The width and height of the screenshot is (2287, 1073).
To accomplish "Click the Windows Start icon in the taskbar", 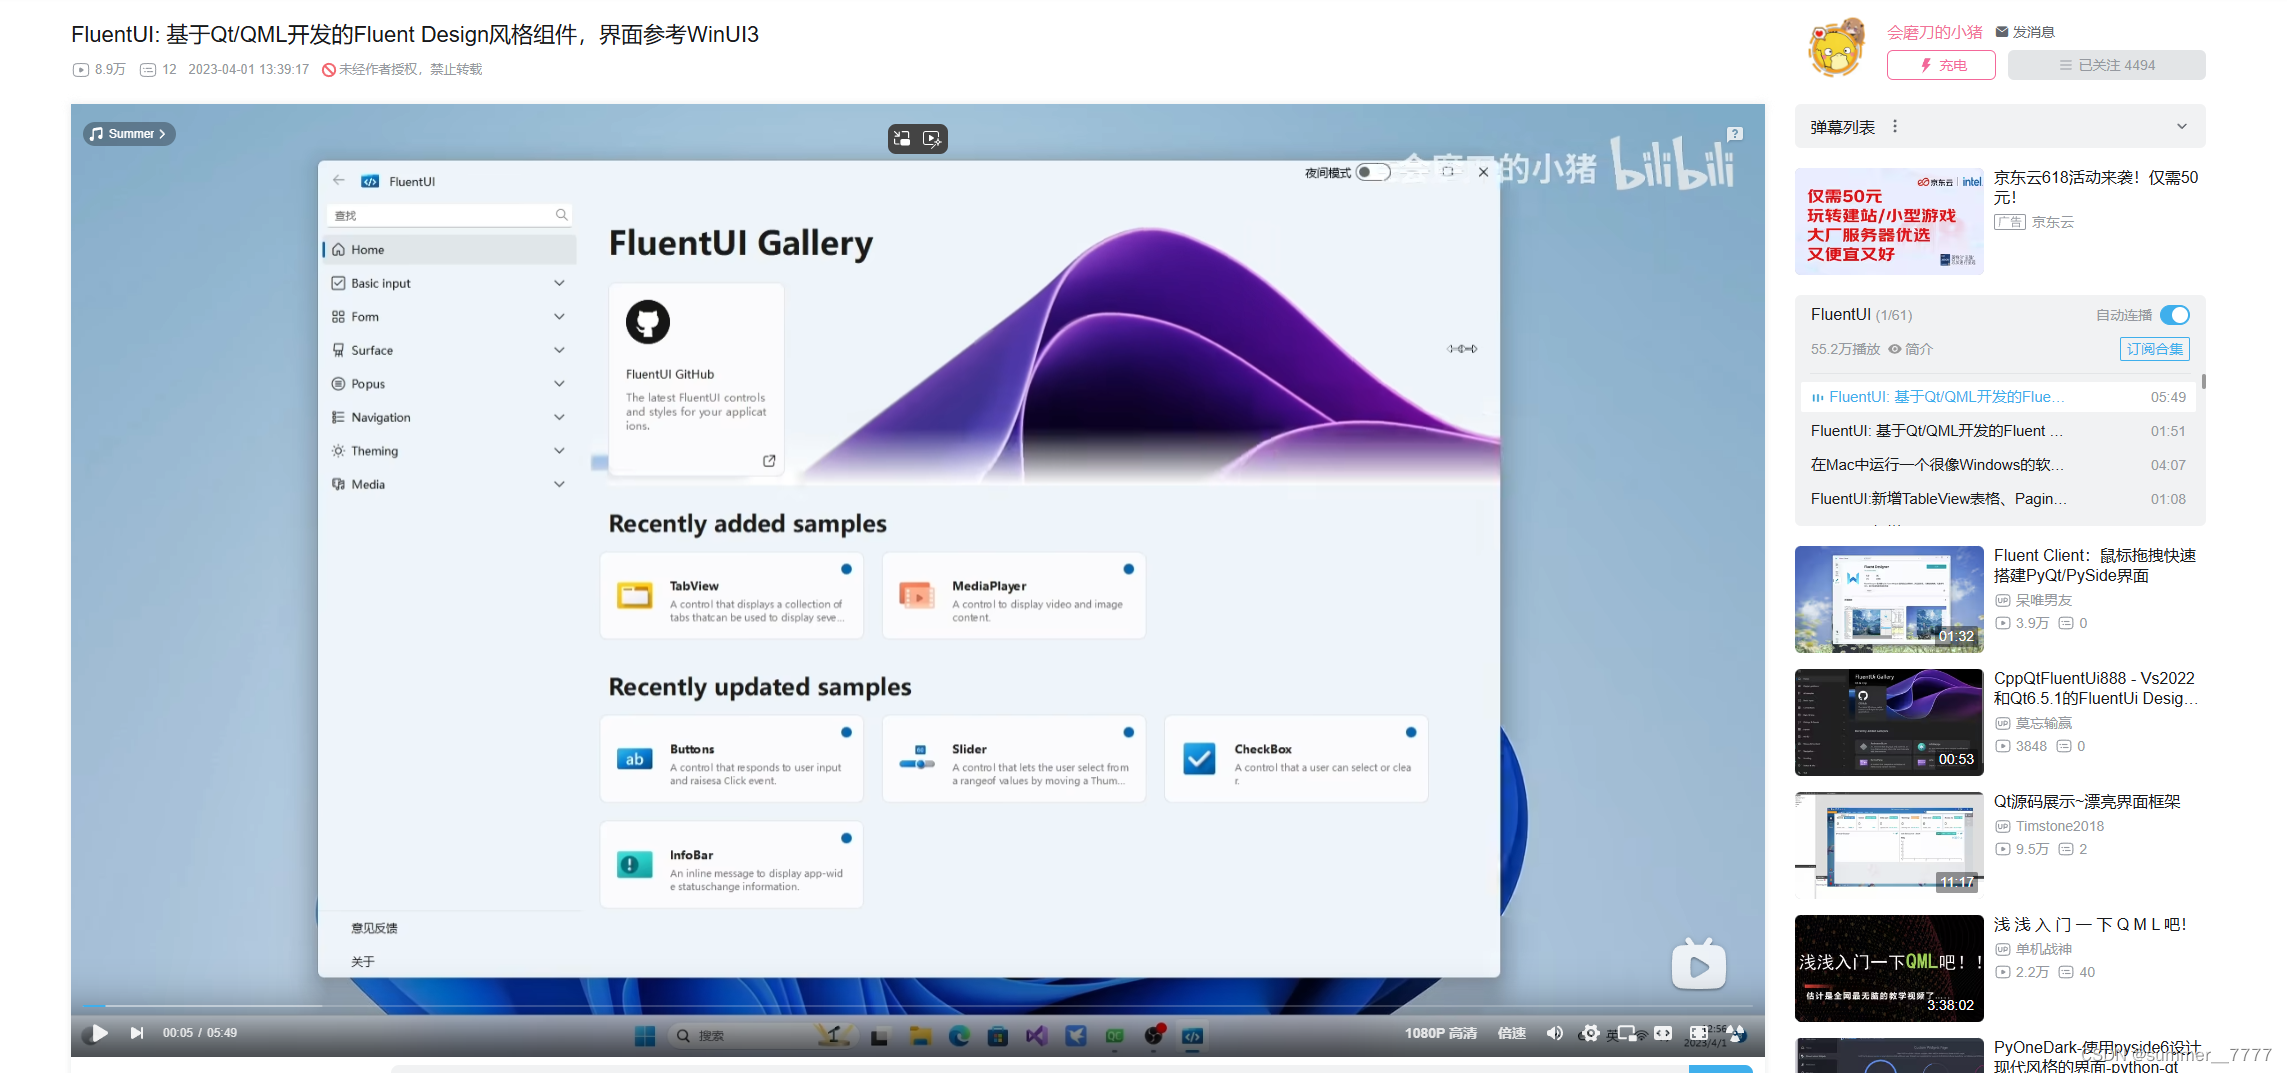I will pyautogui.click(x=645, y=1036).
